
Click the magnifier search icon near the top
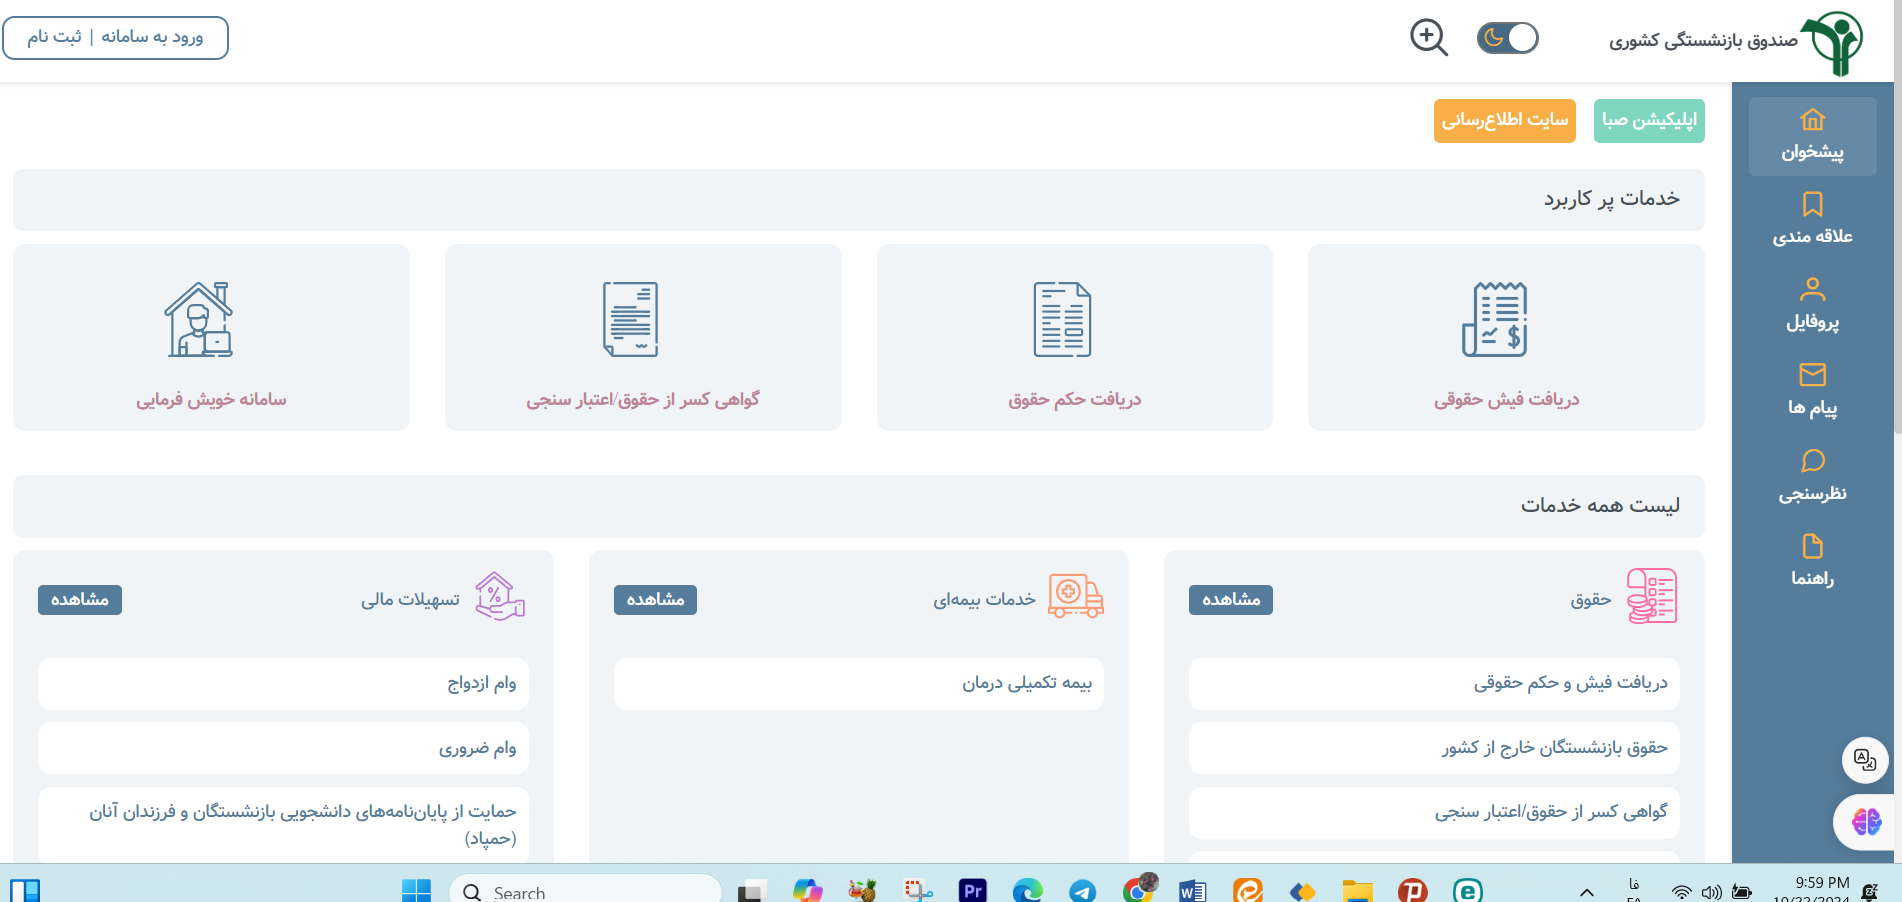(1428, 37)
